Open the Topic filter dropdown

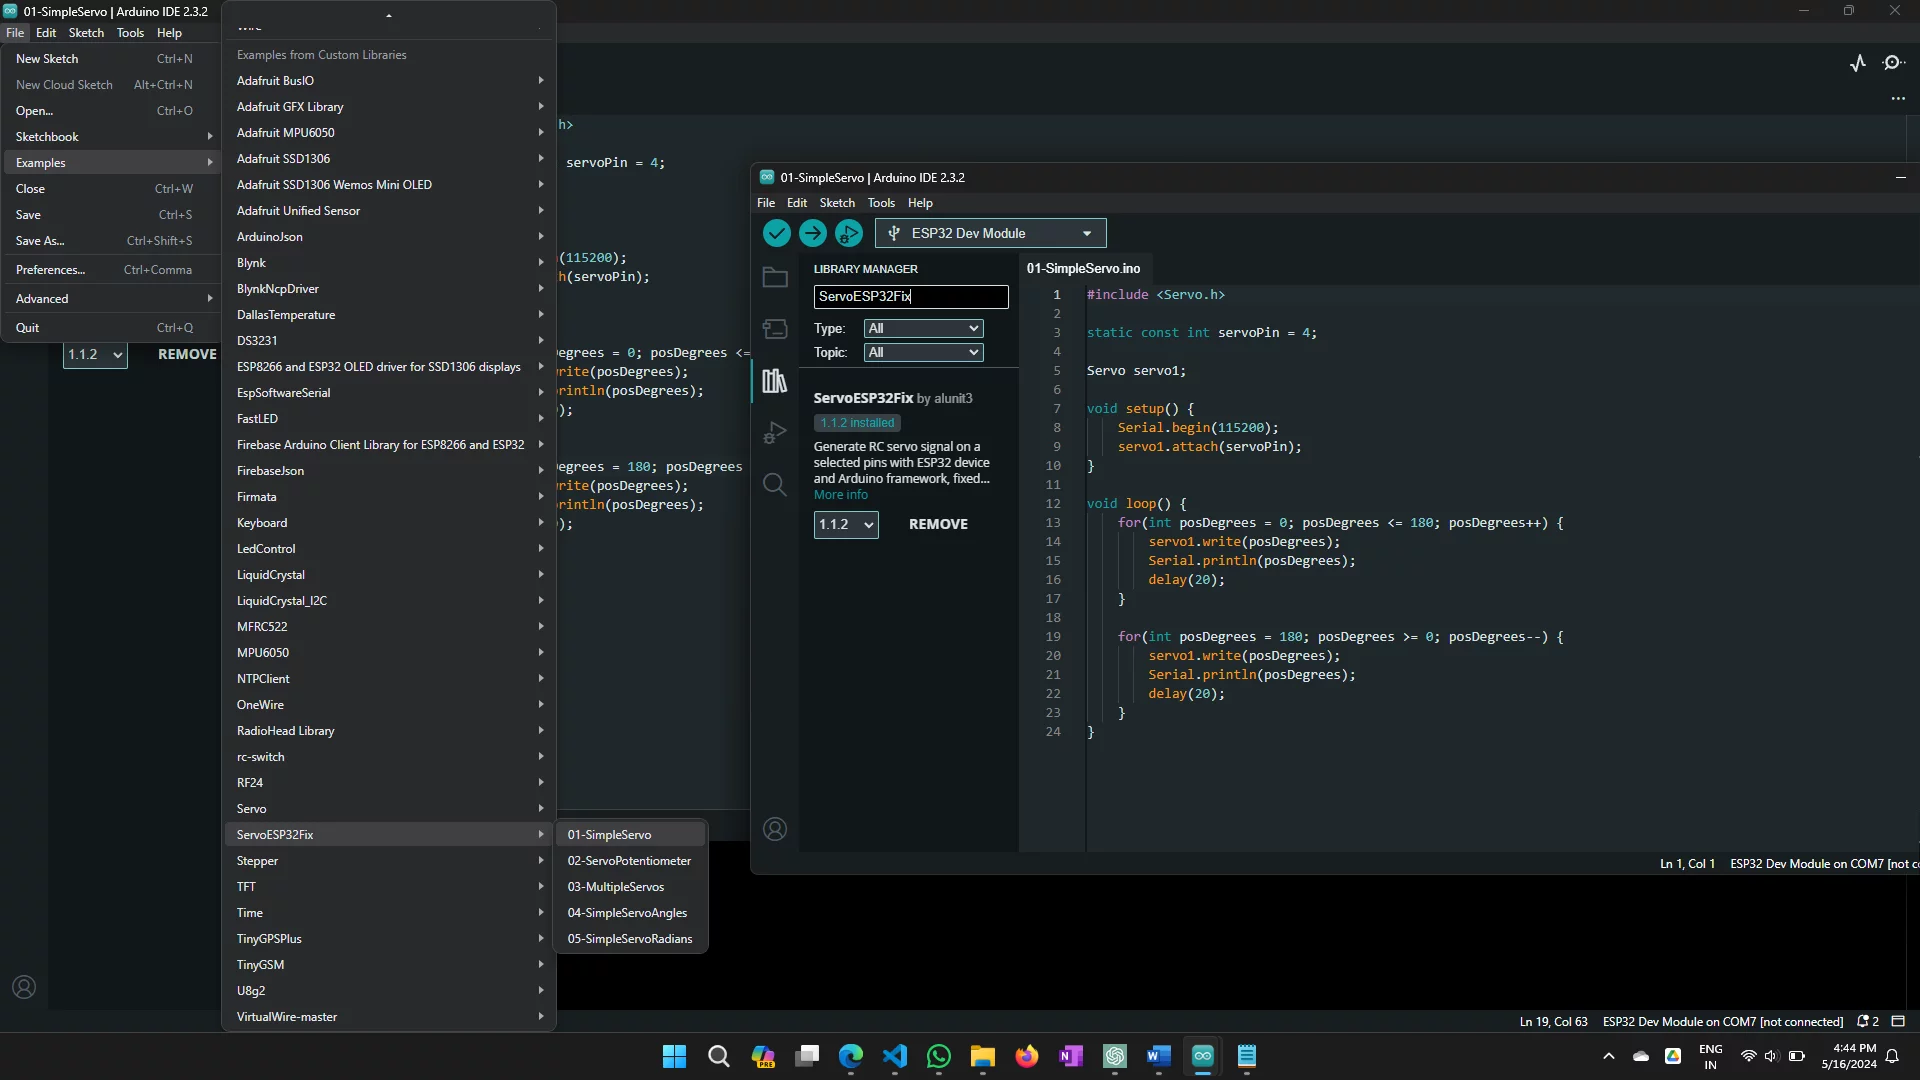[x=923, y=352]
